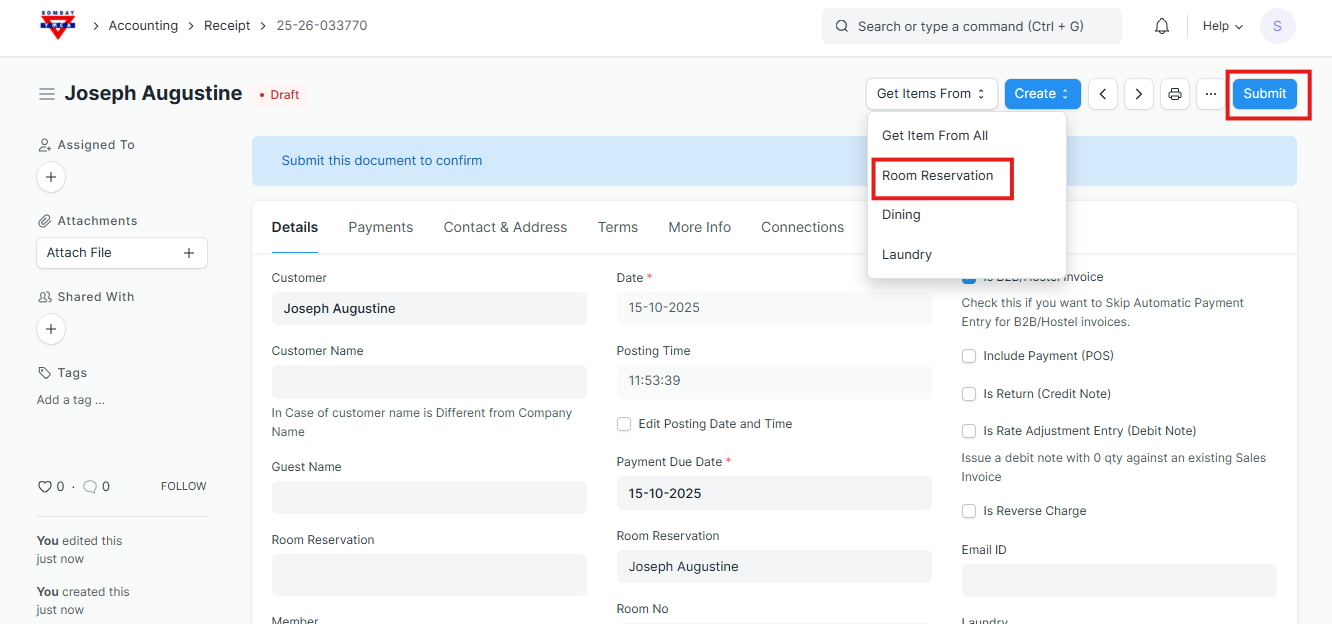
Task: Select Room Reservation from the menu
Action: tap(938, 176)
